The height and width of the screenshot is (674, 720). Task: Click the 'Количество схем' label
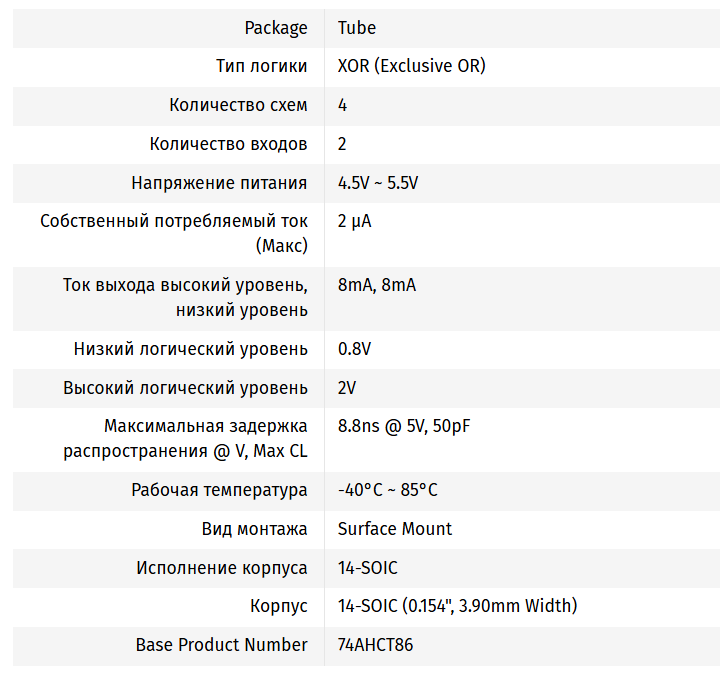click(x=239, y=105)
